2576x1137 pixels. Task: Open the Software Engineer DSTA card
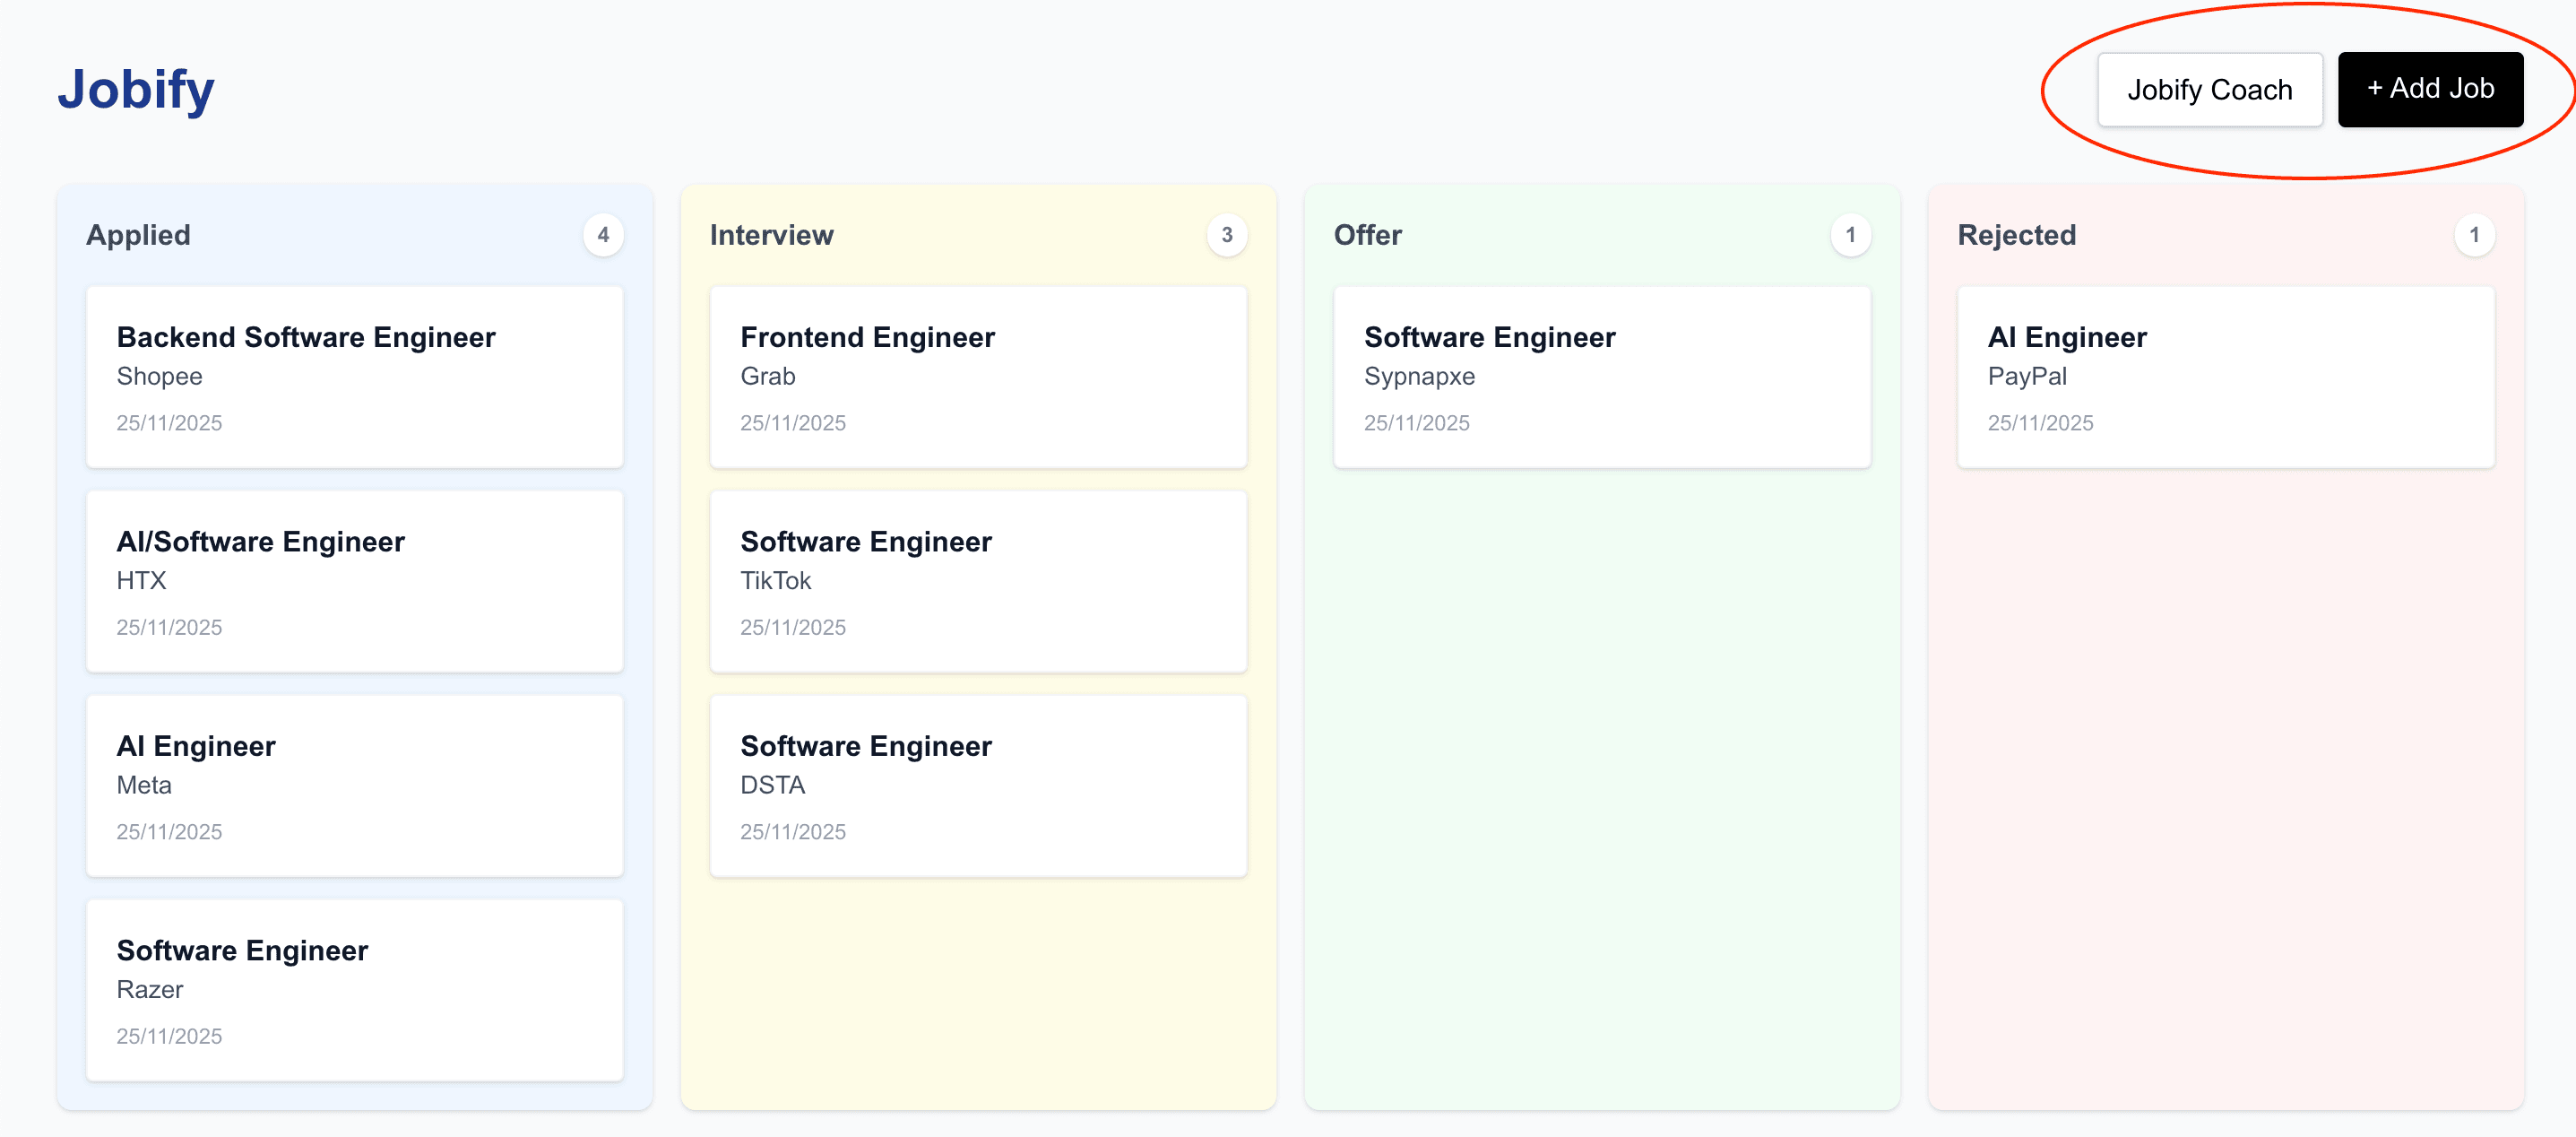[977, 786]
